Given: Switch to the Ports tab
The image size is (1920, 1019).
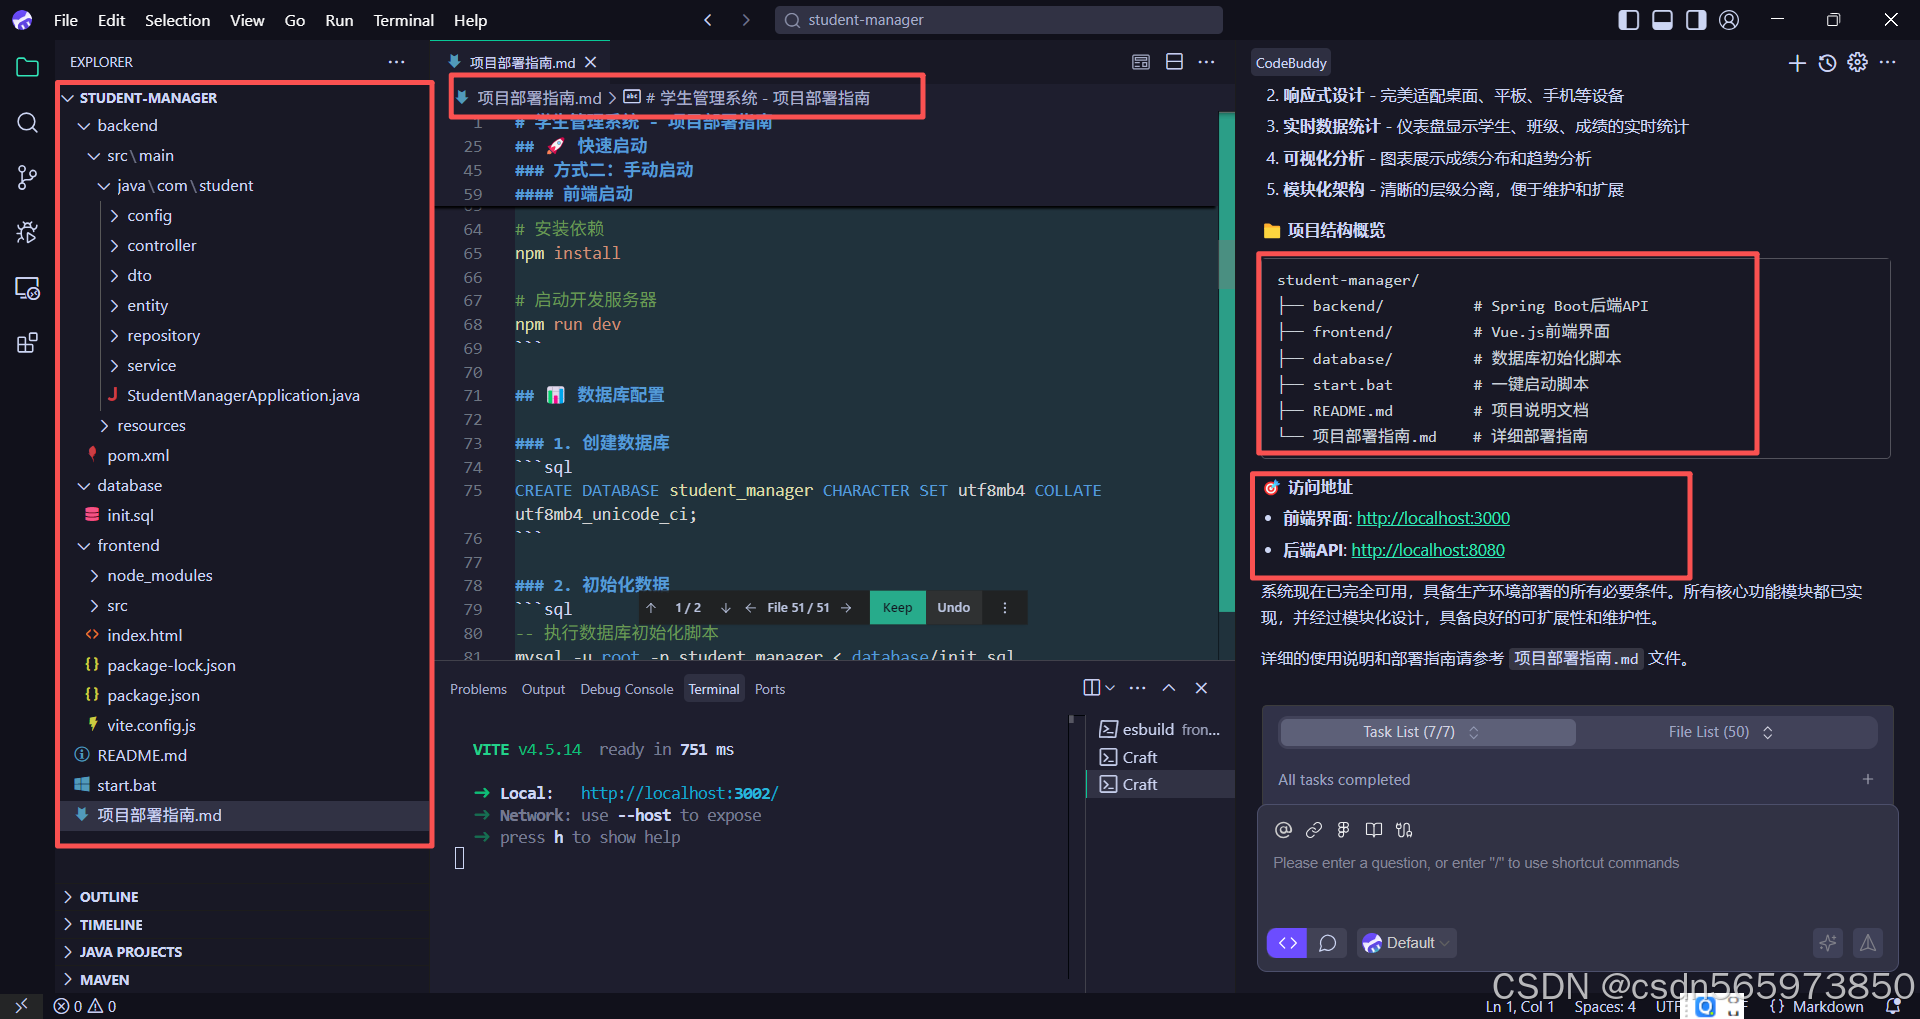Looking at the screenshot, I should click(770, 689).
